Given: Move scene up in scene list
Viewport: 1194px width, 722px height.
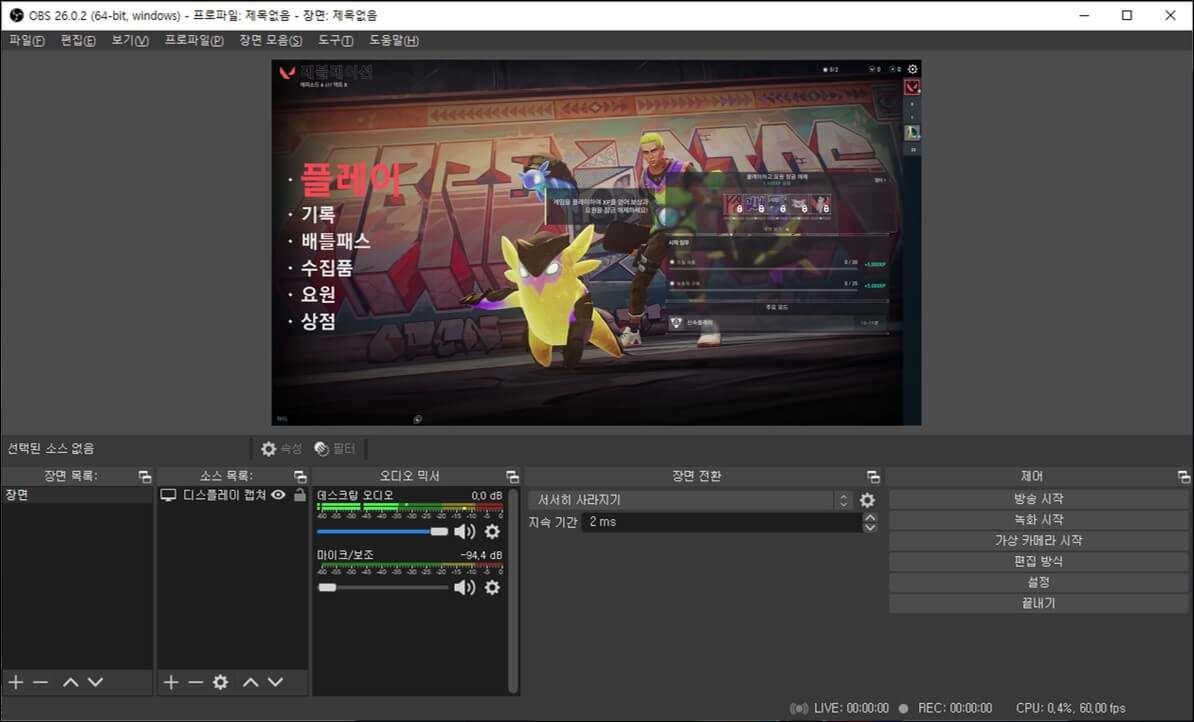Looking at the screenshot, I should tap(70, 682).
